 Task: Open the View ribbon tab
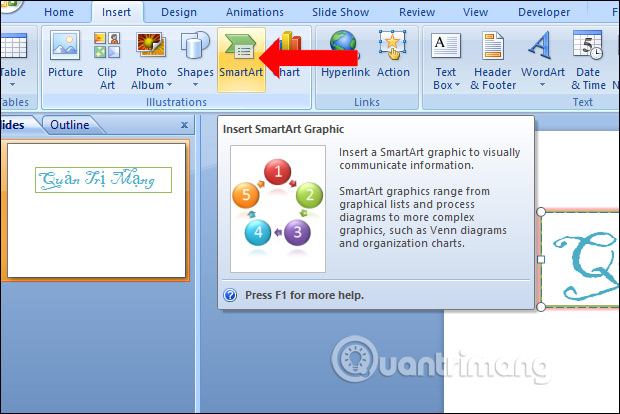(475, 12)
